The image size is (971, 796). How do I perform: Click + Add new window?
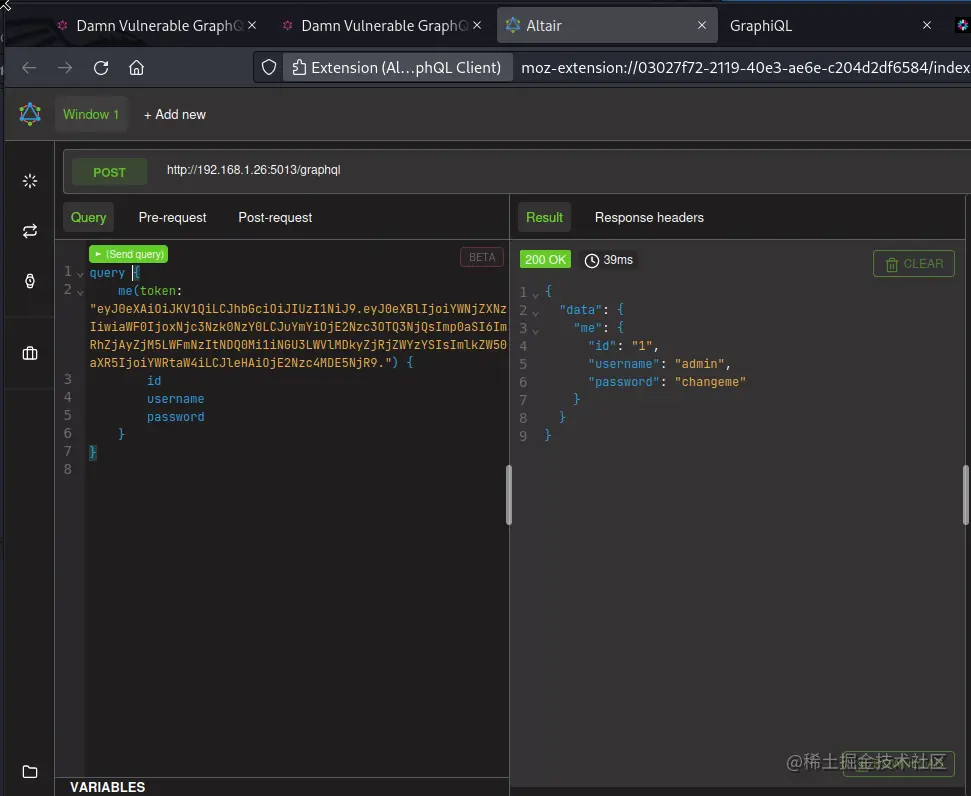175,115
